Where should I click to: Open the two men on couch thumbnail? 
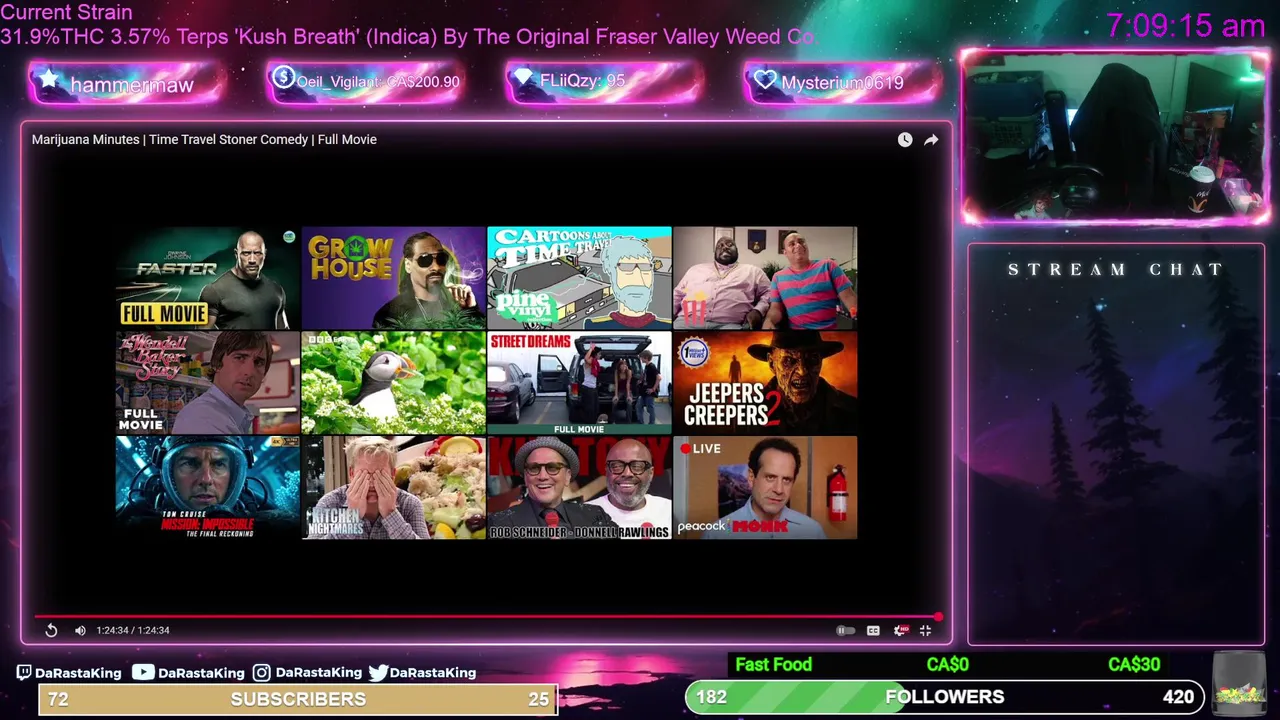coord(765,278)
